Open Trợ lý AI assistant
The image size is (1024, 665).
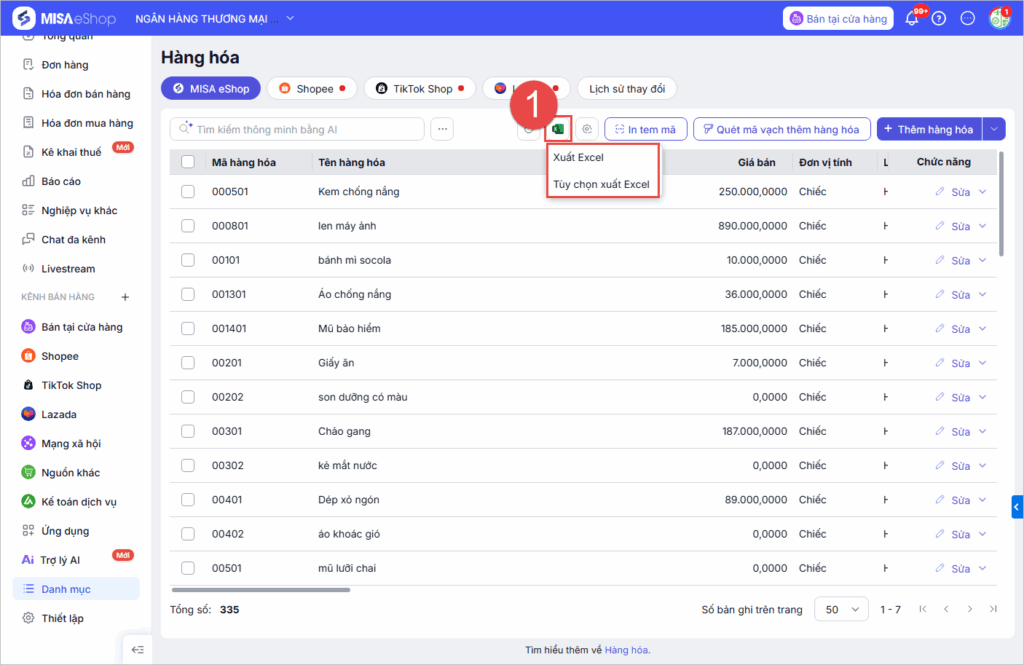[59, 560]
